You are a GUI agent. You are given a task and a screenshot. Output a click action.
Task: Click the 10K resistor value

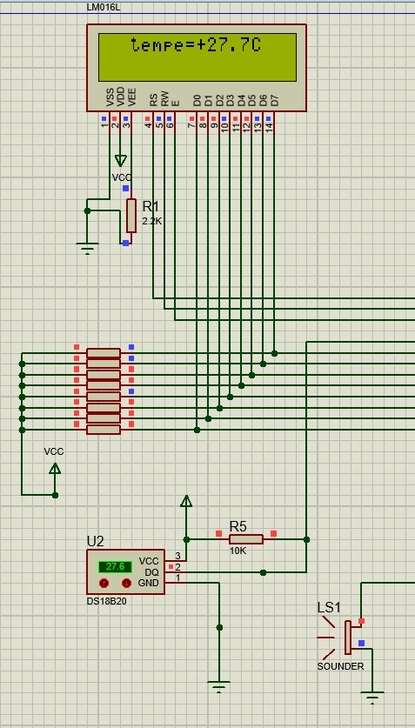[x=238, y=550]
